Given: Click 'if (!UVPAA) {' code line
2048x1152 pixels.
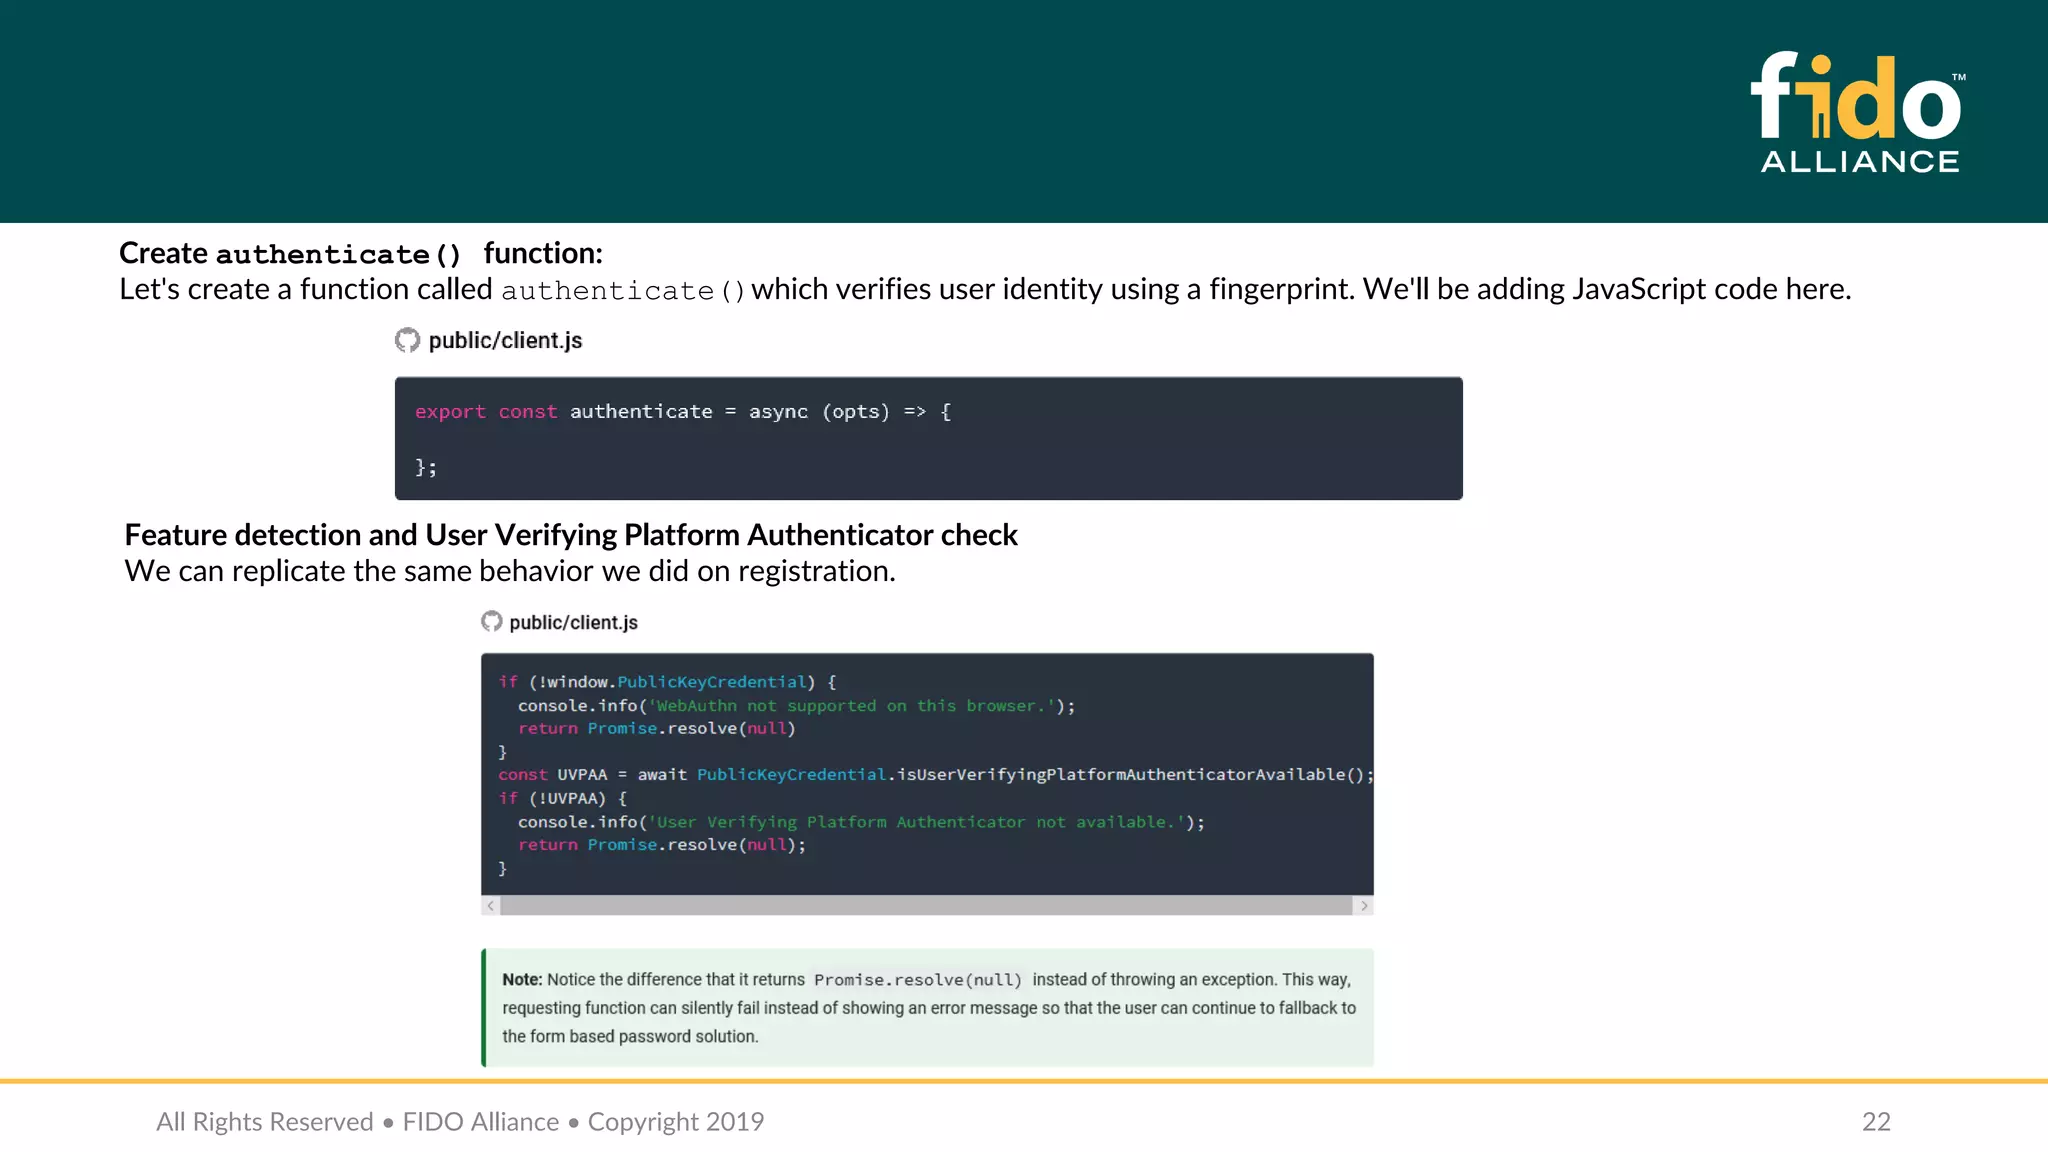Looking at the screenshot, I should click(x=563, y=799).
